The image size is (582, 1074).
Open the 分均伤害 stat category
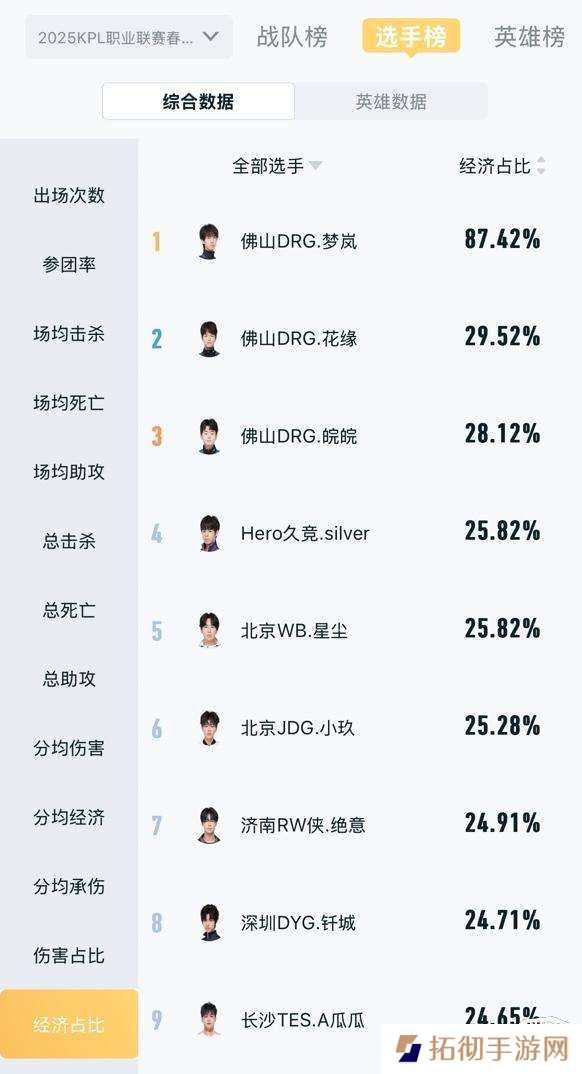[x=69, y=749]
